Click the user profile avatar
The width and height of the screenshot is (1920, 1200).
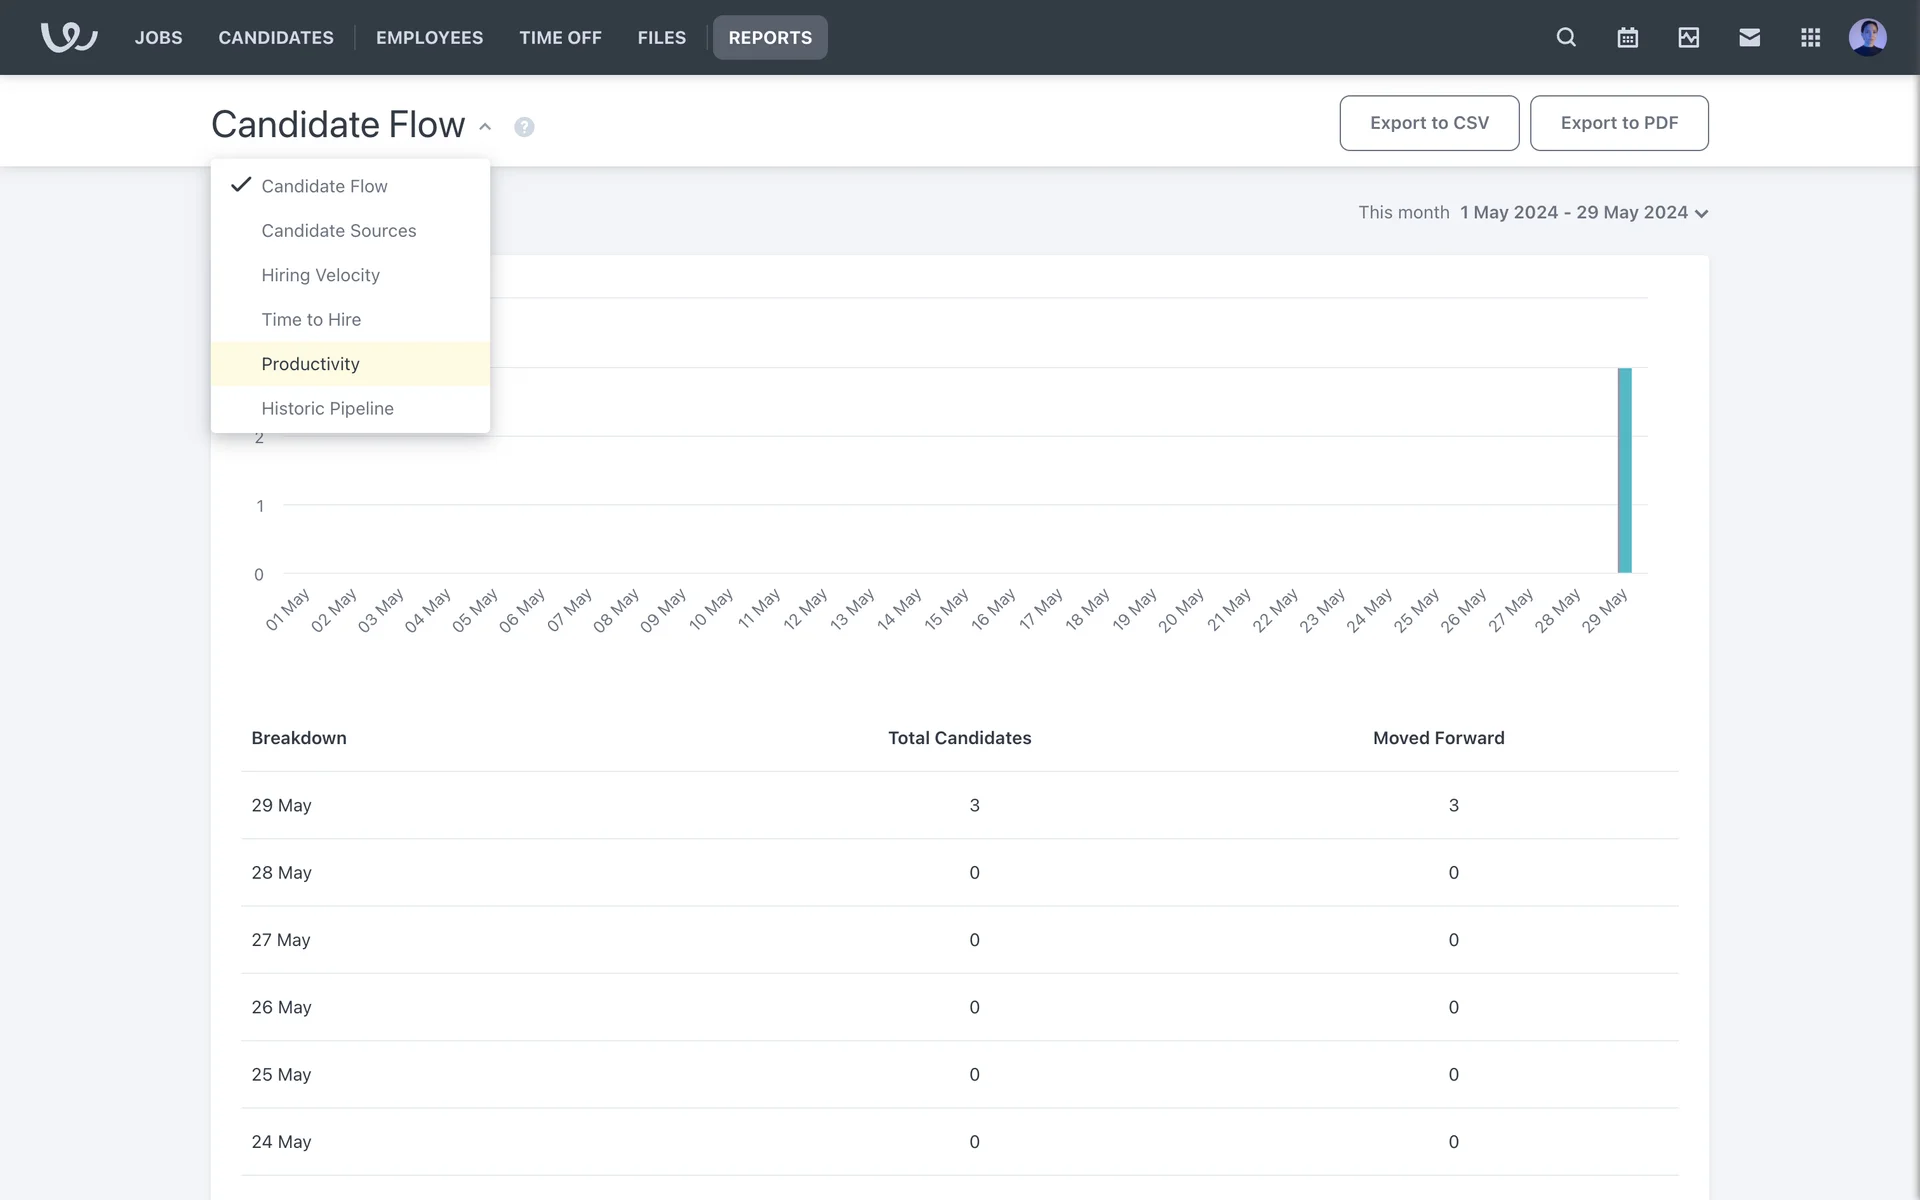(1867, 37)
